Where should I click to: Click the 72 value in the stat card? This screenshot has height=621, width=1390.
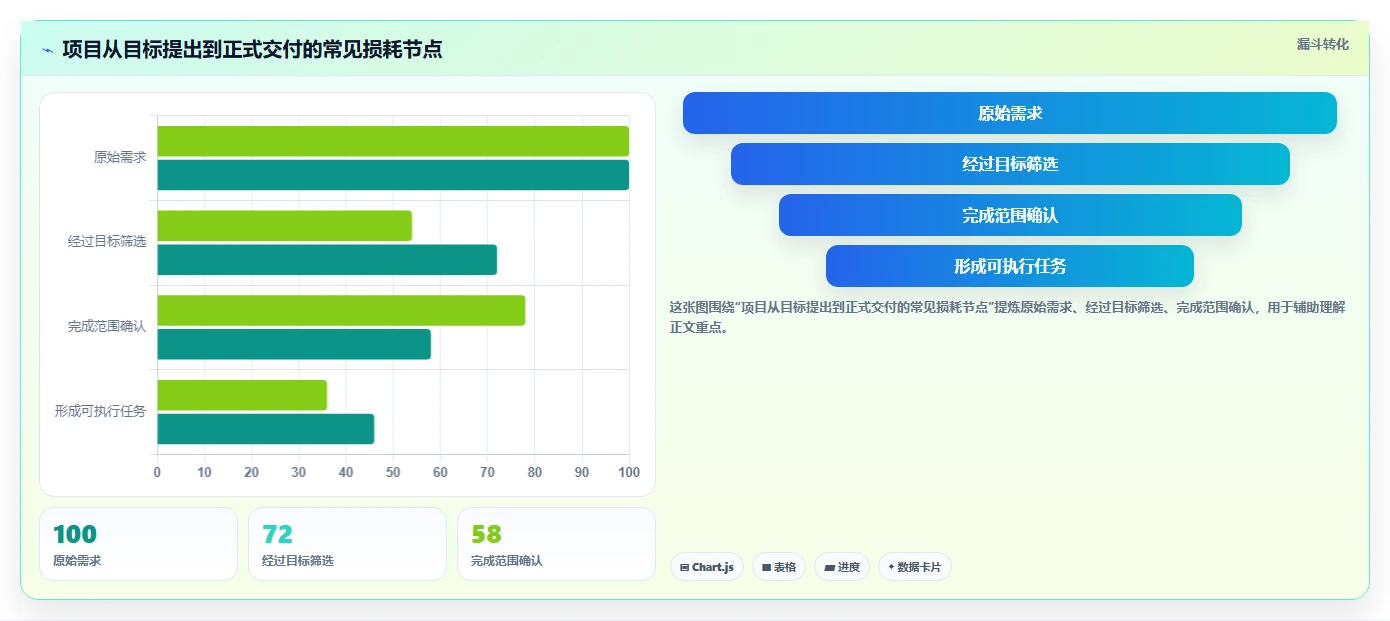click(x=277, y=535)
